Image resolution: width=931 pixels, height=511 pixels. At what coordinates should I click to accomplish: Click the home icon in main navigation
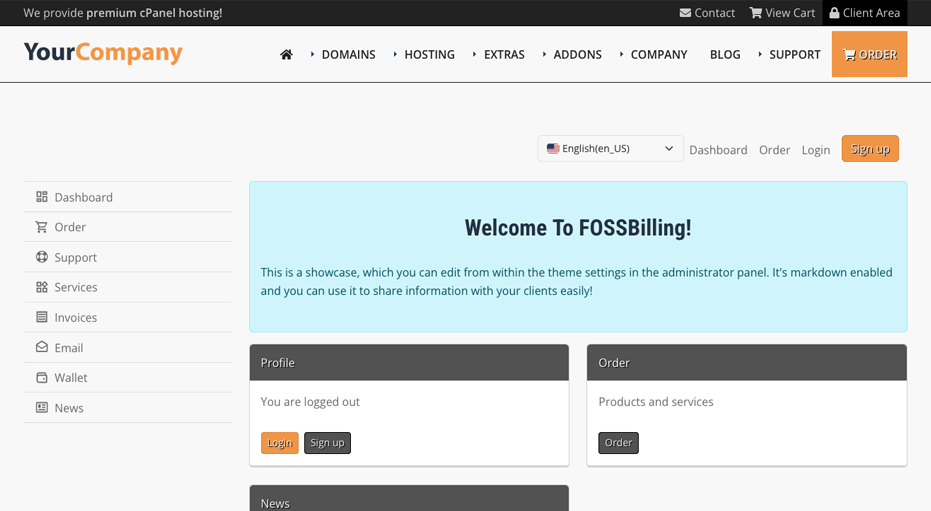point(286,55)
